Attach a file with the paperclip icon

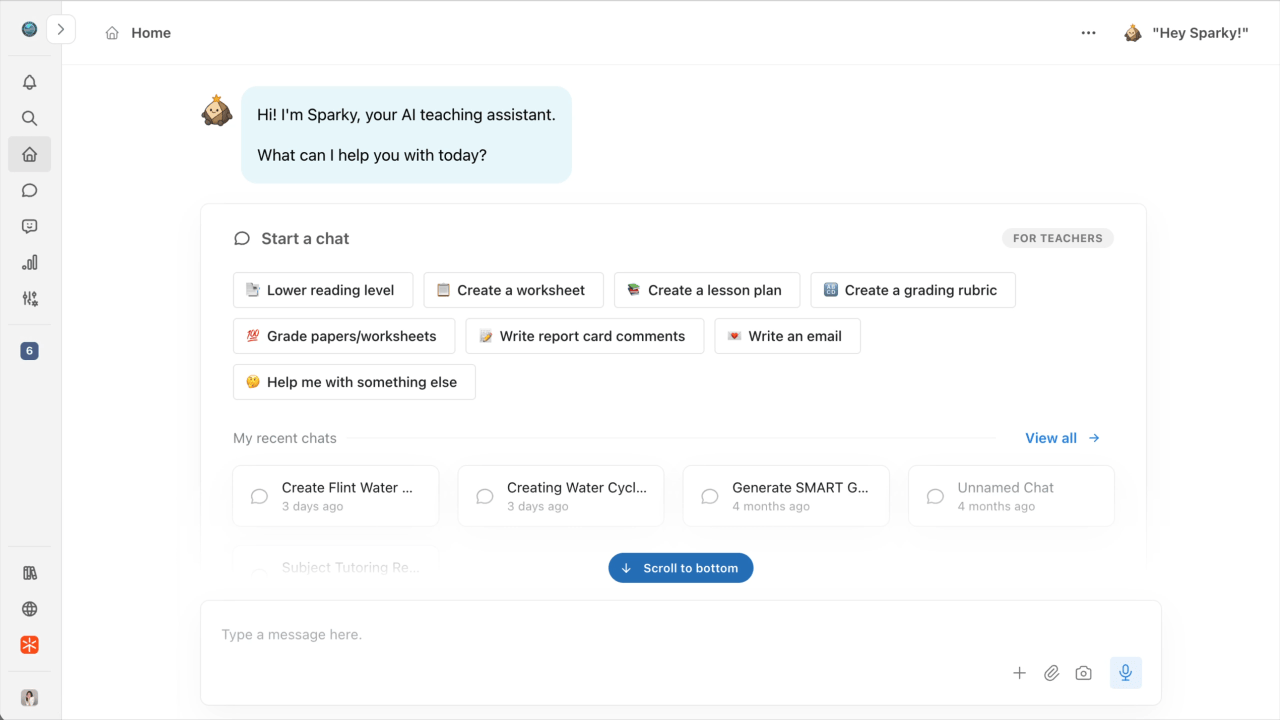point(1051,673)
